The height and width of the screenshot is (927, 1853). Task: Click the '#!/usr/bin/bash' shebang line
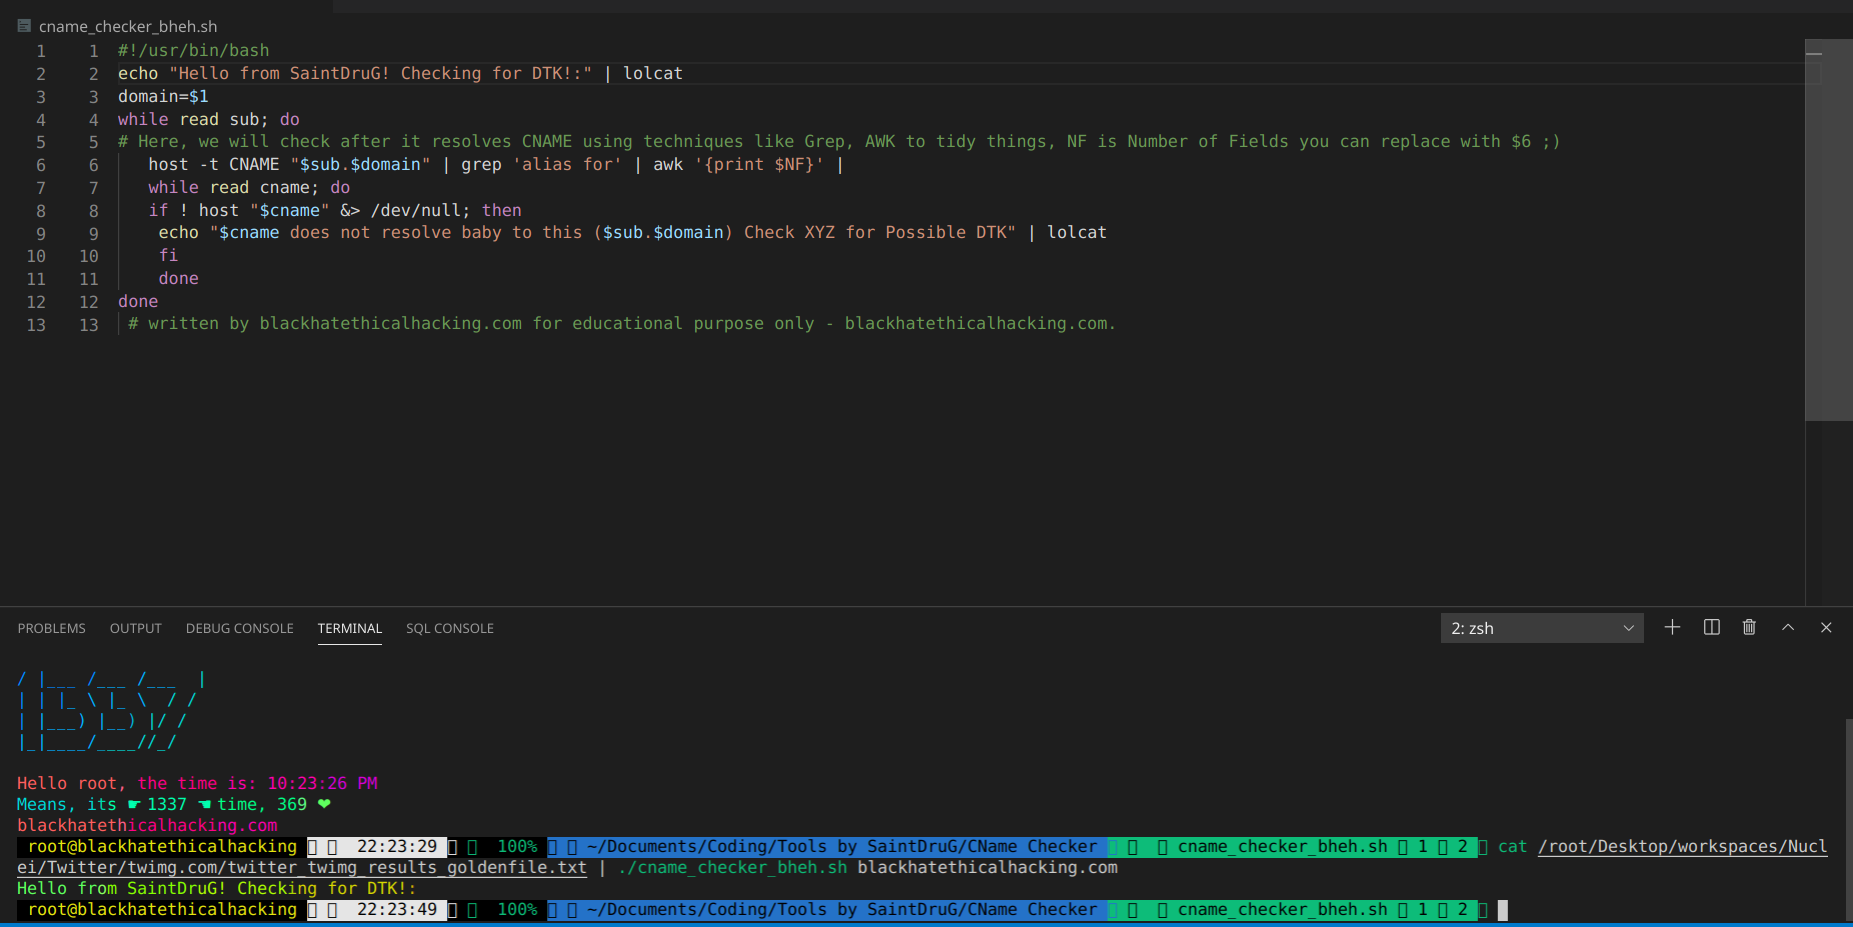[194, 50]
